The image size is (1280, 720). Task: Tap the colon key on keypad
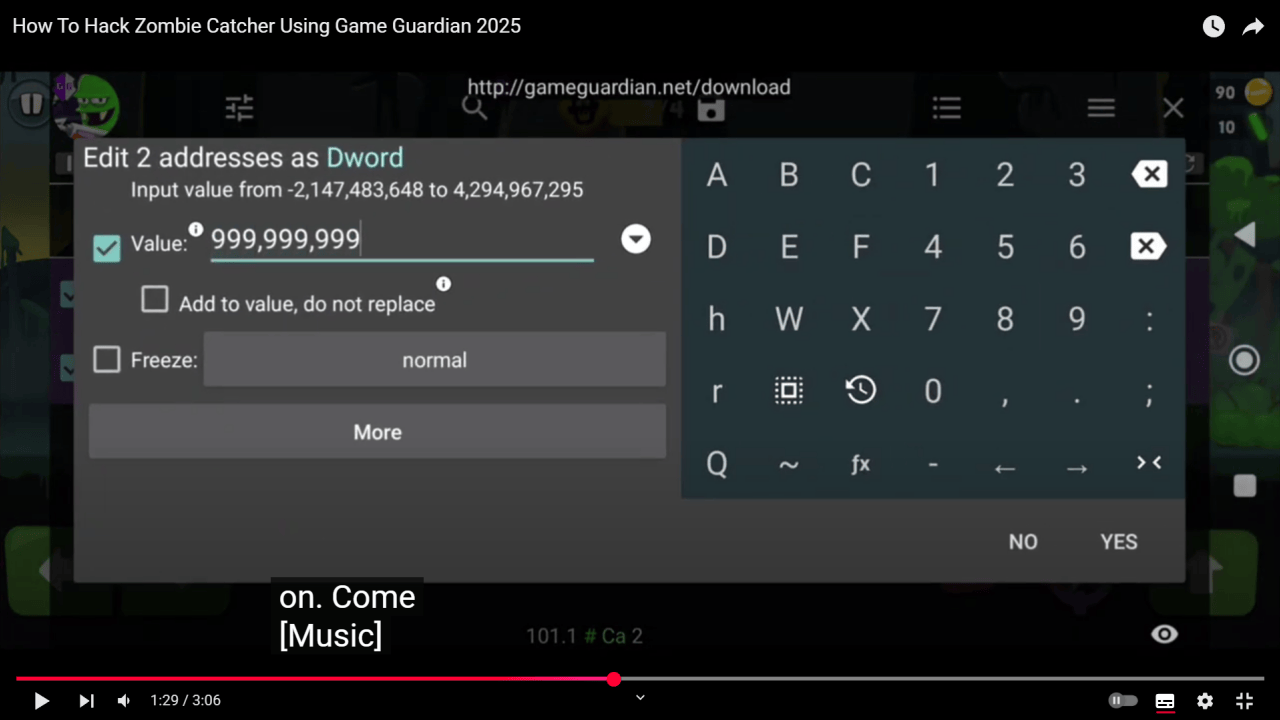click(x=1149, y=319)
